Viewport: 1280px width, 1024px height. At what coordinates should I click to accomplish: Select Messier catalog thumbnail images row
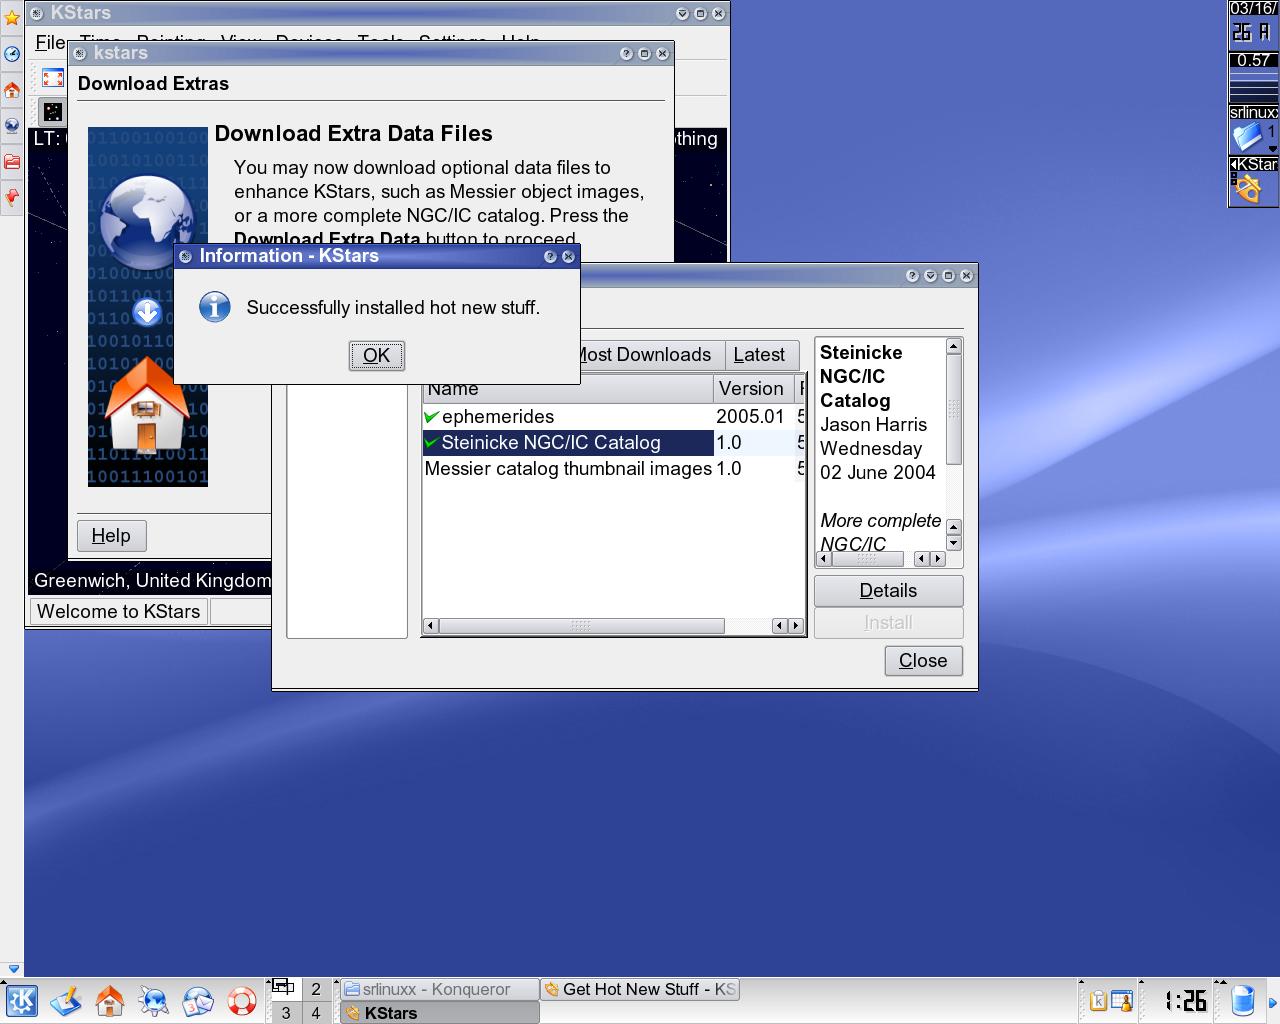612,468
